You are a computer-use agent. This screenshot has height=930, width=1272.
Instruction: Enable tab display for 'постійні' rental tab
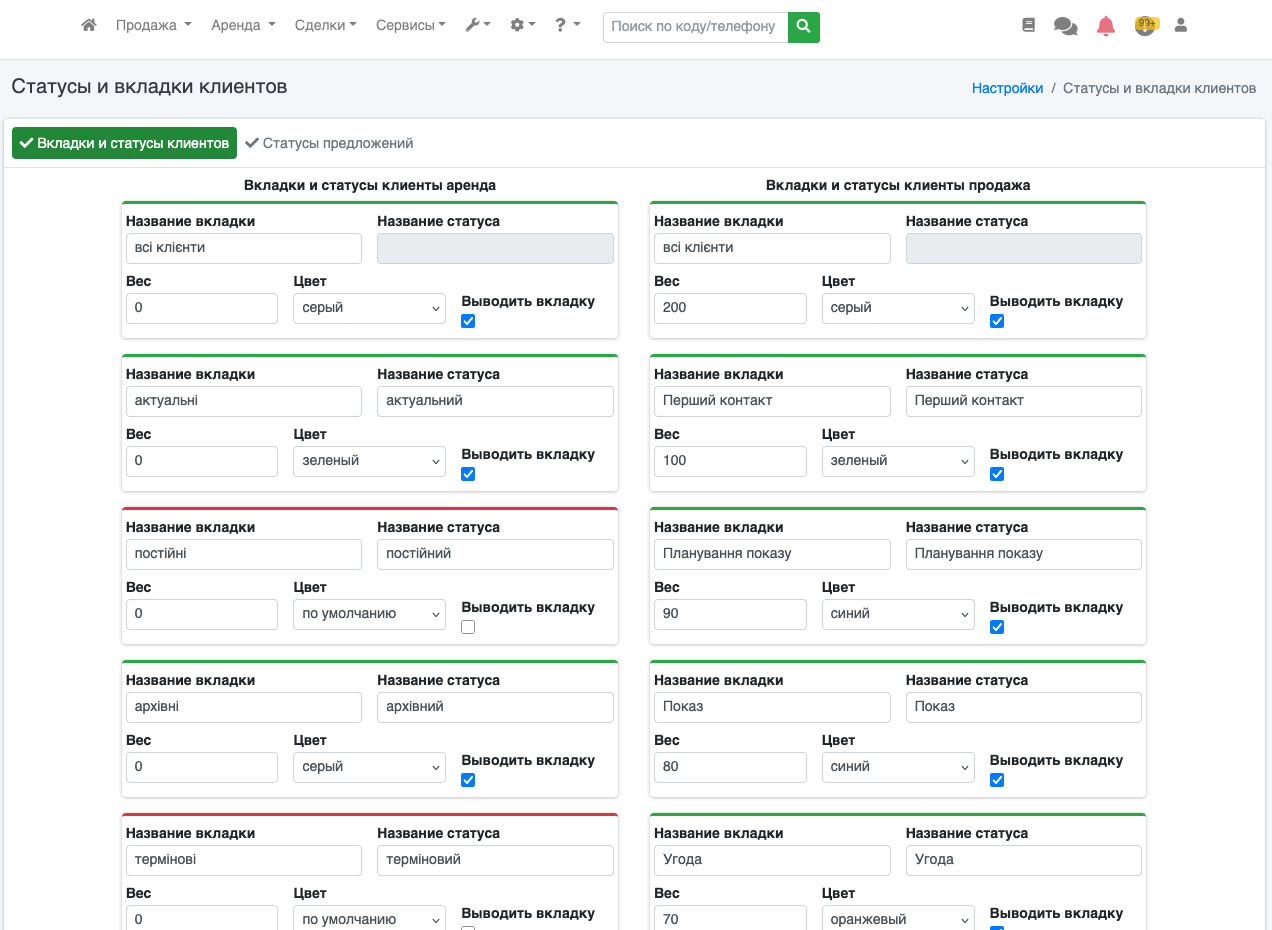point(468,627)
